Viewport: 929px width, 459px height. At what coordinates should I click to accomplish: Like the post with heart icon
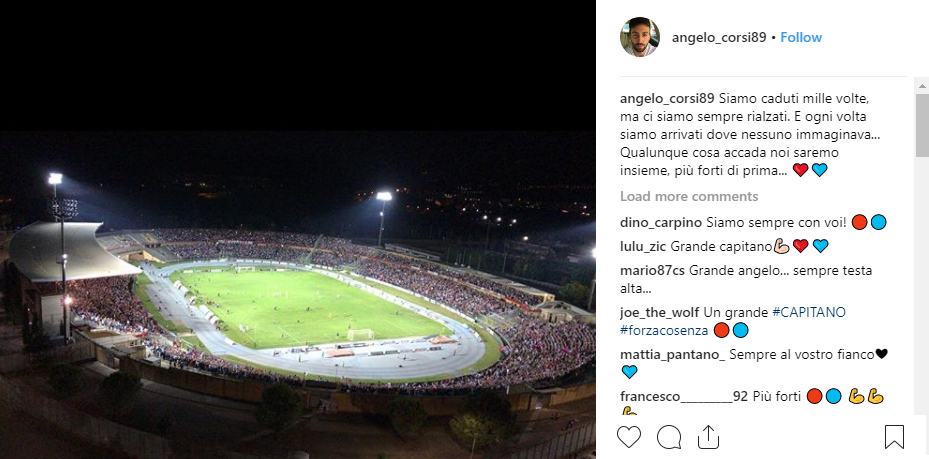click(629, 437)
